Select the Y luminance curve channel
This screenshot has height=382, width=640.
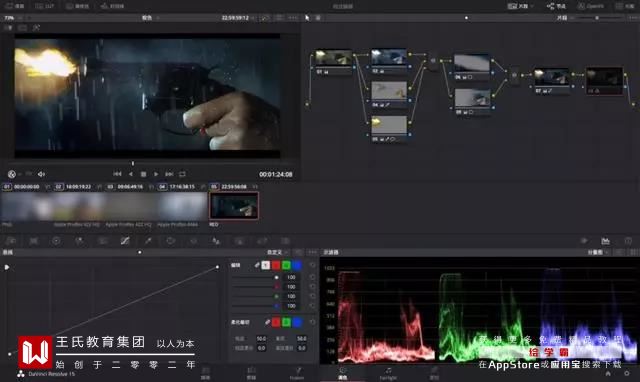point(266,265)
